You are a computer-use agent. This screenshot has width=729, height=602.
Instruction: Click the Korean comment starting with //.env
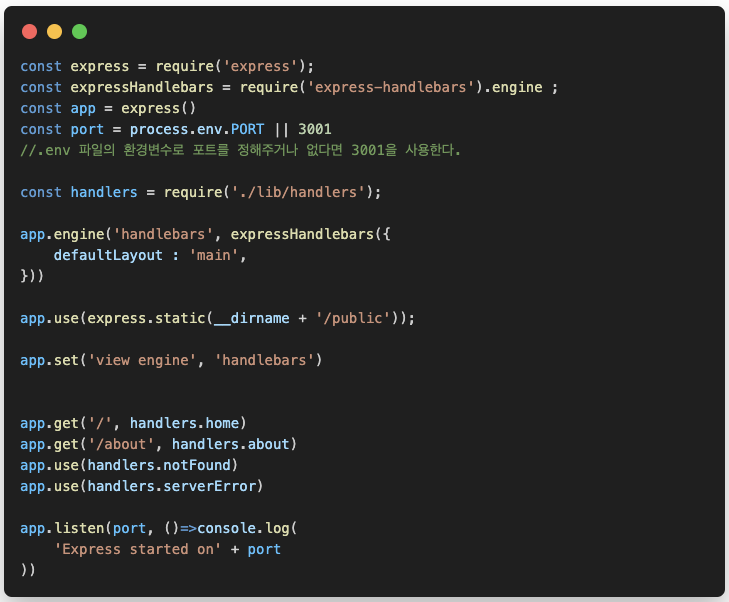(240, 150)
